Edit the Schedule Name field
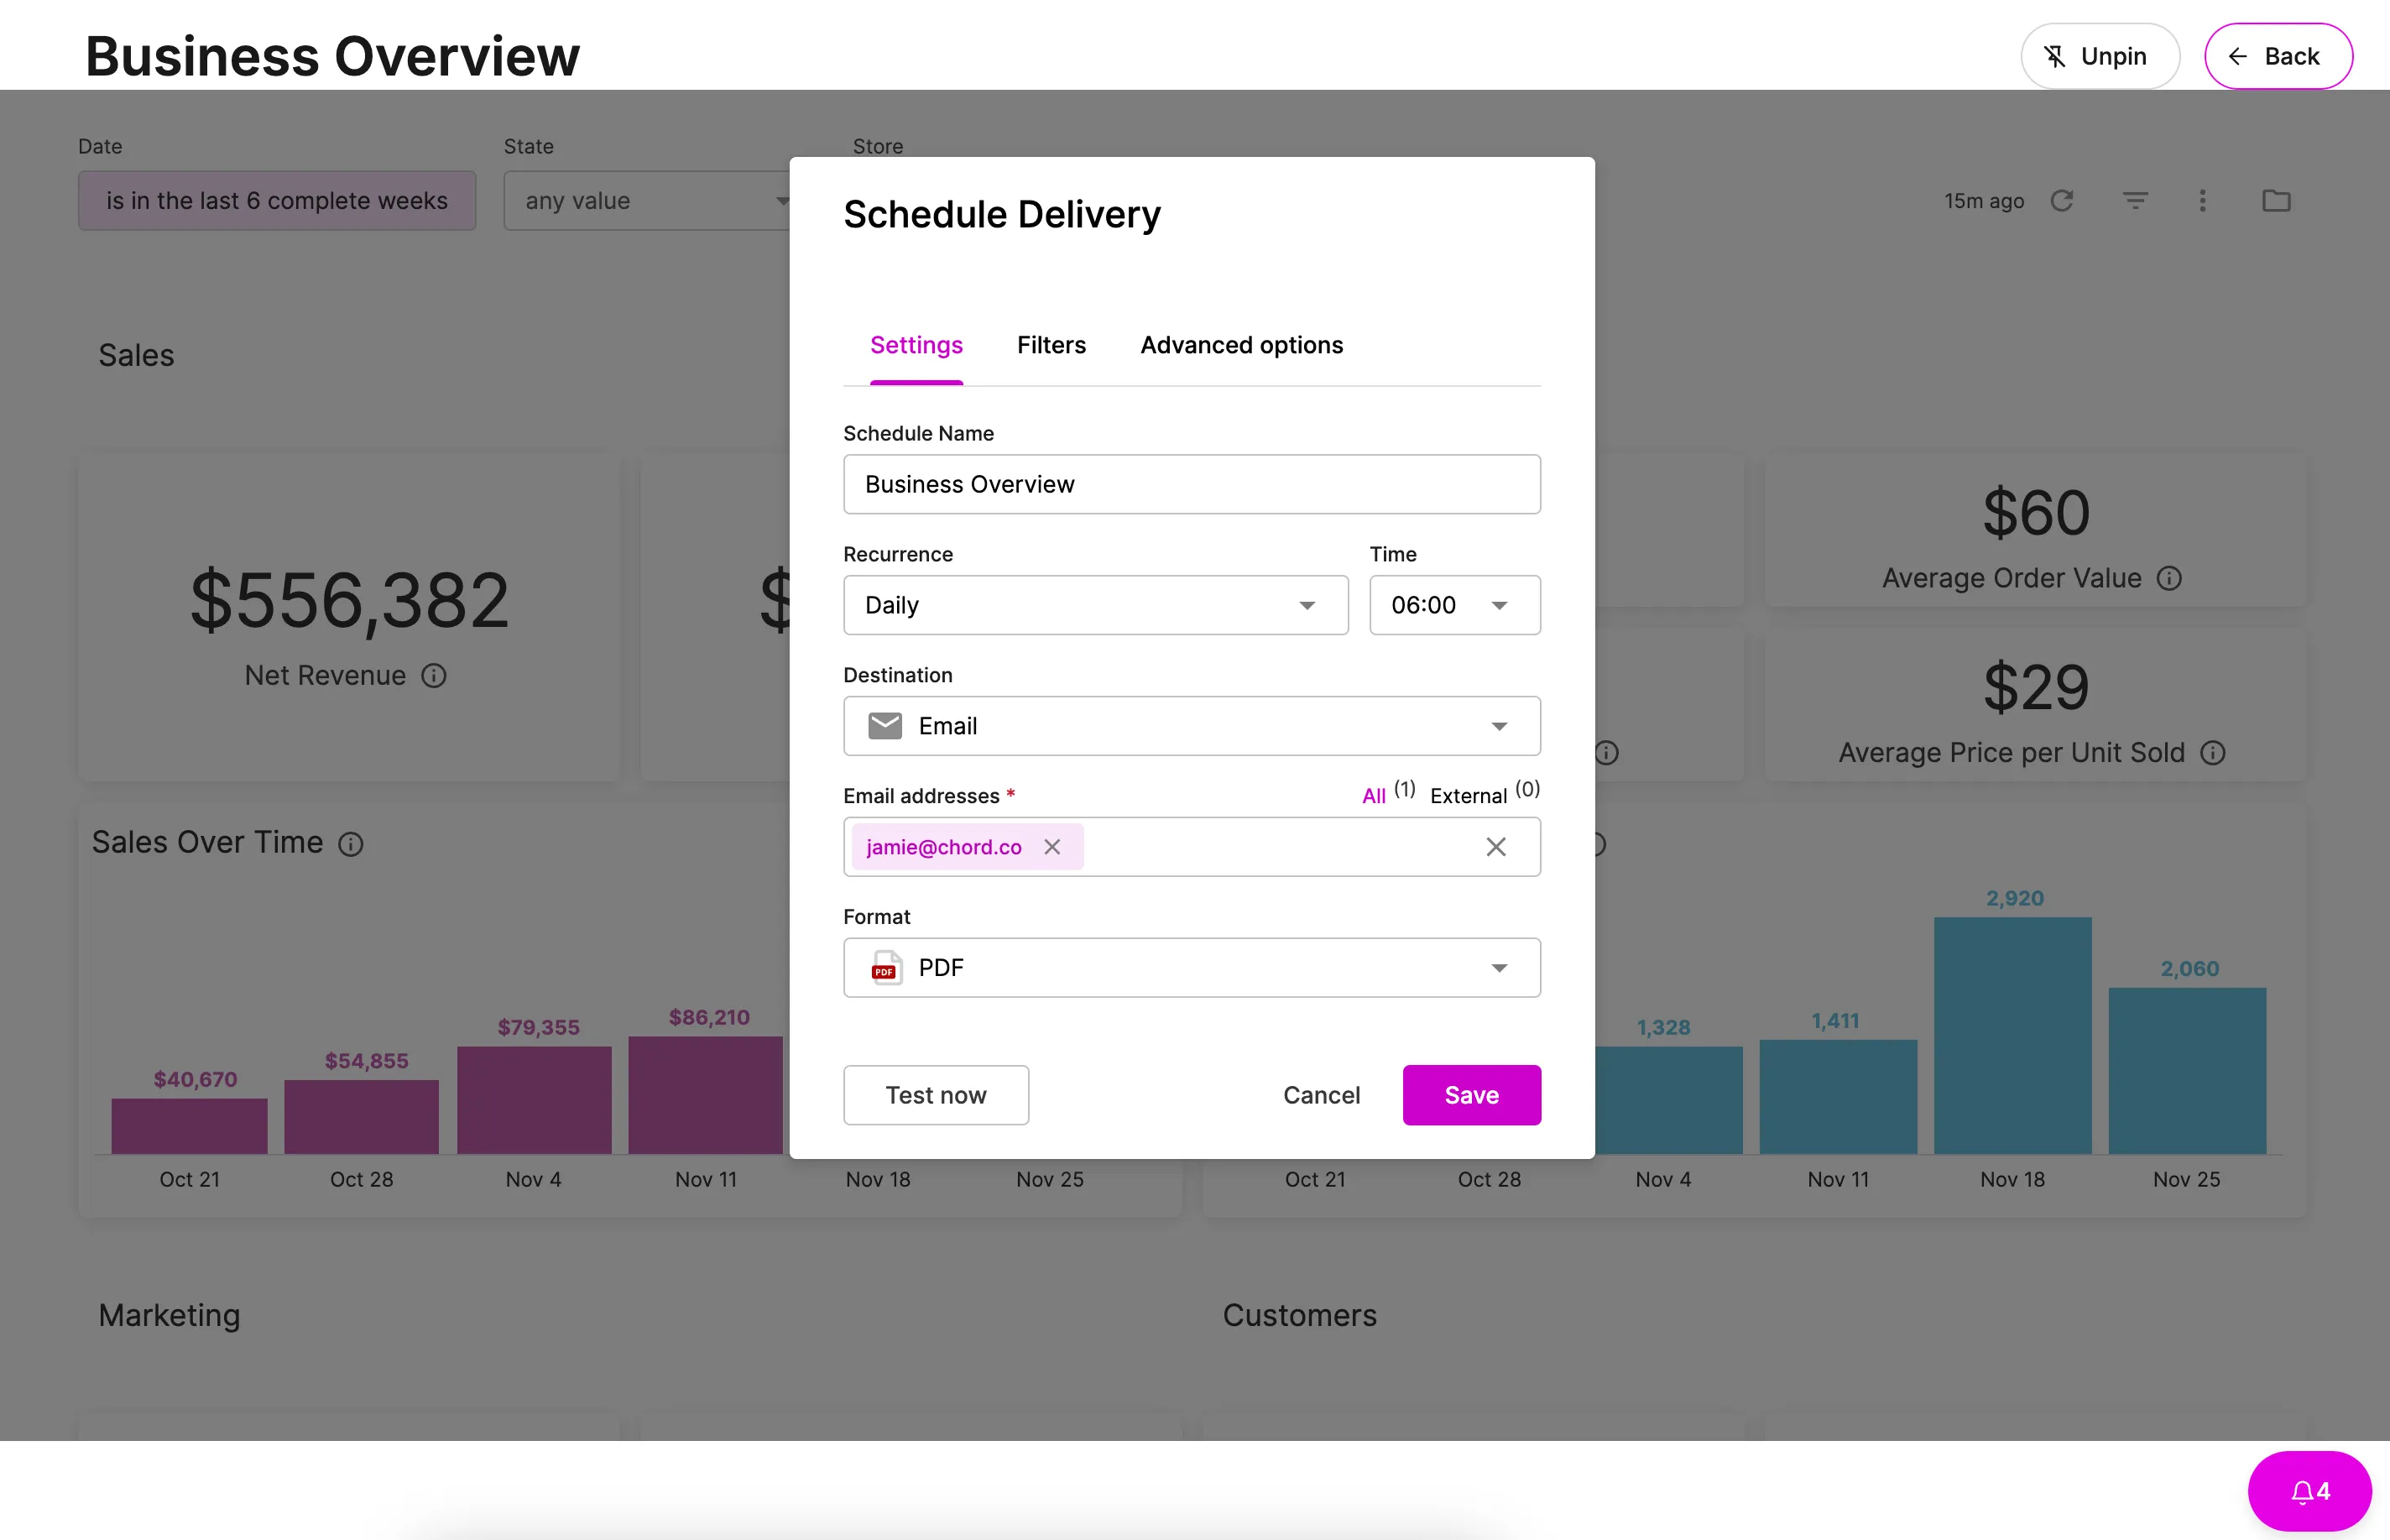 point(1191,484)
